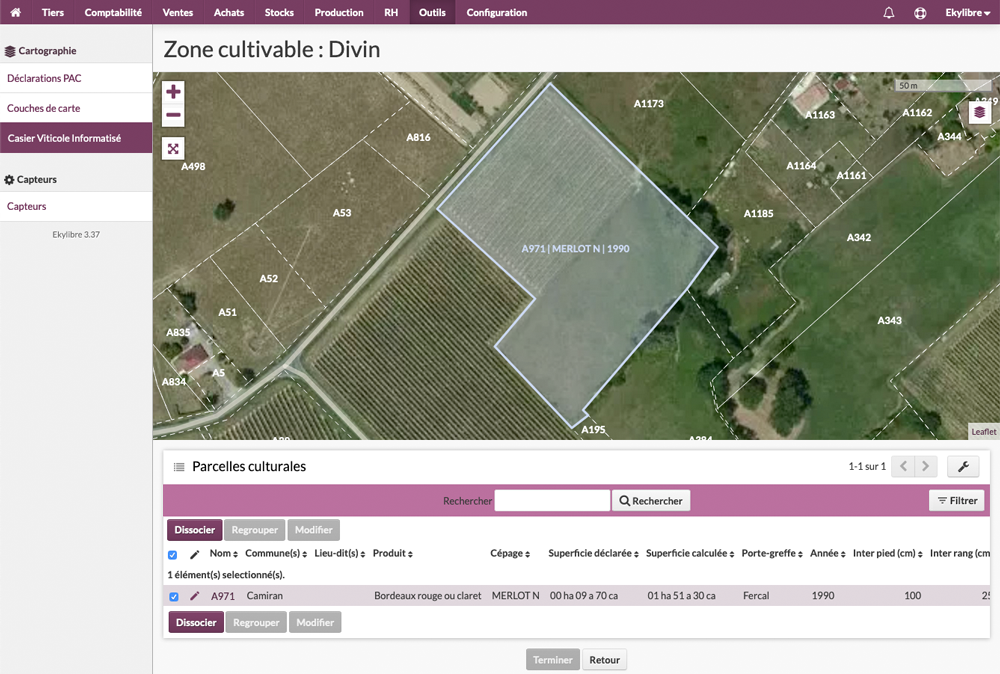Click the Terminer button

(x=552, y=660)
